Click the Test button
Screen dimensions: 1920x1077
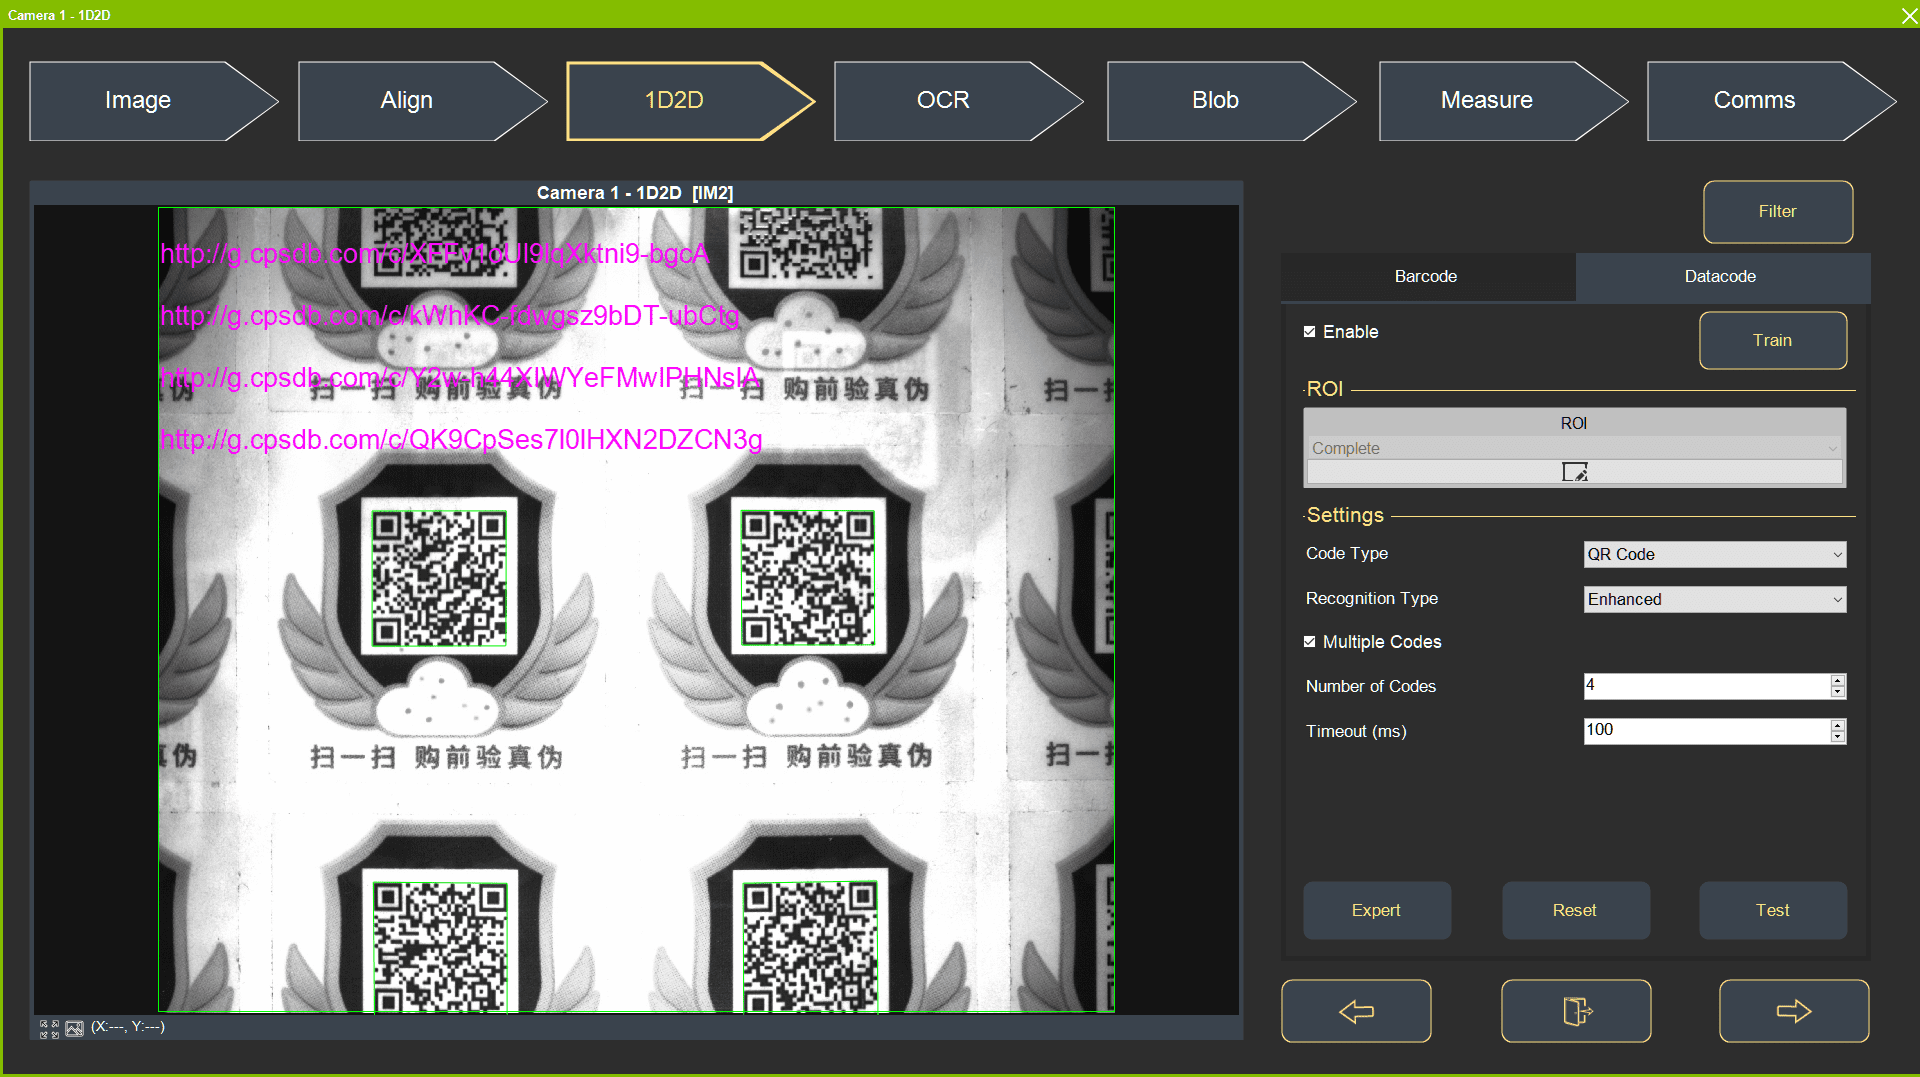click(1773, 910)
